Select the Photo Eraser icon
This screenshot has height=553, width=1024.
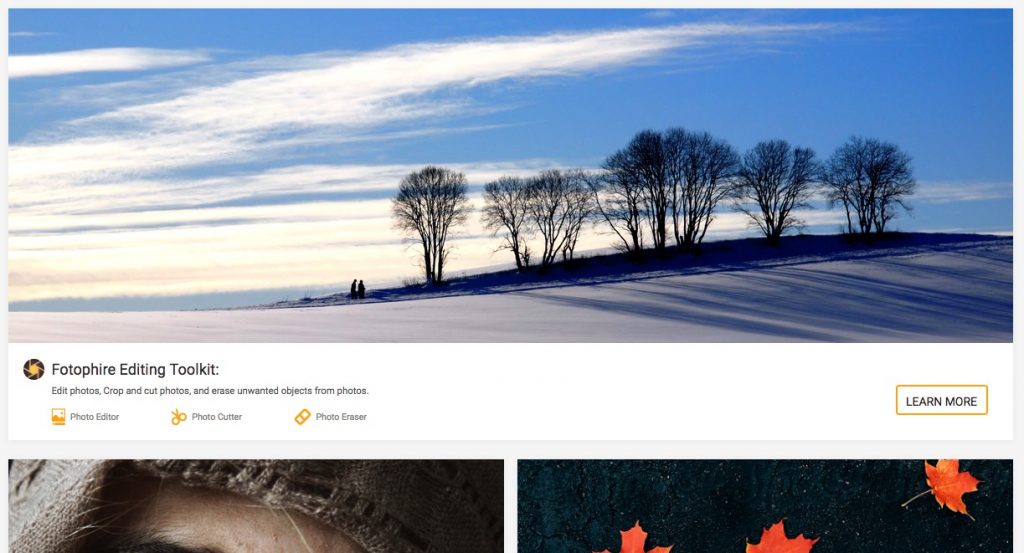[x=302, y=417]
